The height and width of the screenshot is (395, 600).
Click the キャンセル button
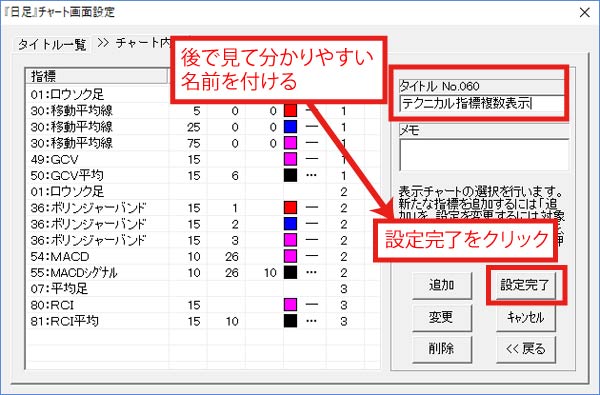coord(526,317)
